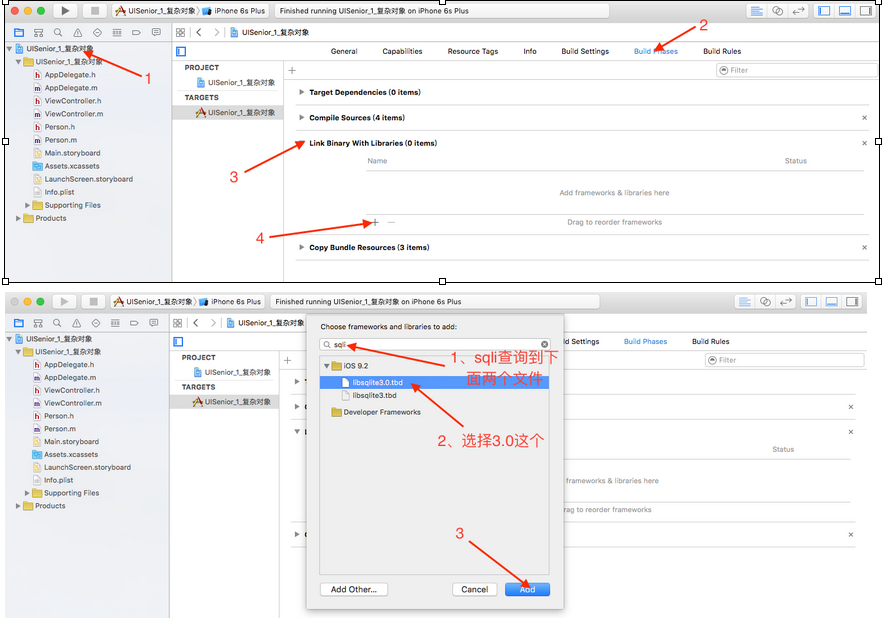Select Main.storyboard in top navigator
Viewport: 883px width, 621px height.
coord(72,153)
